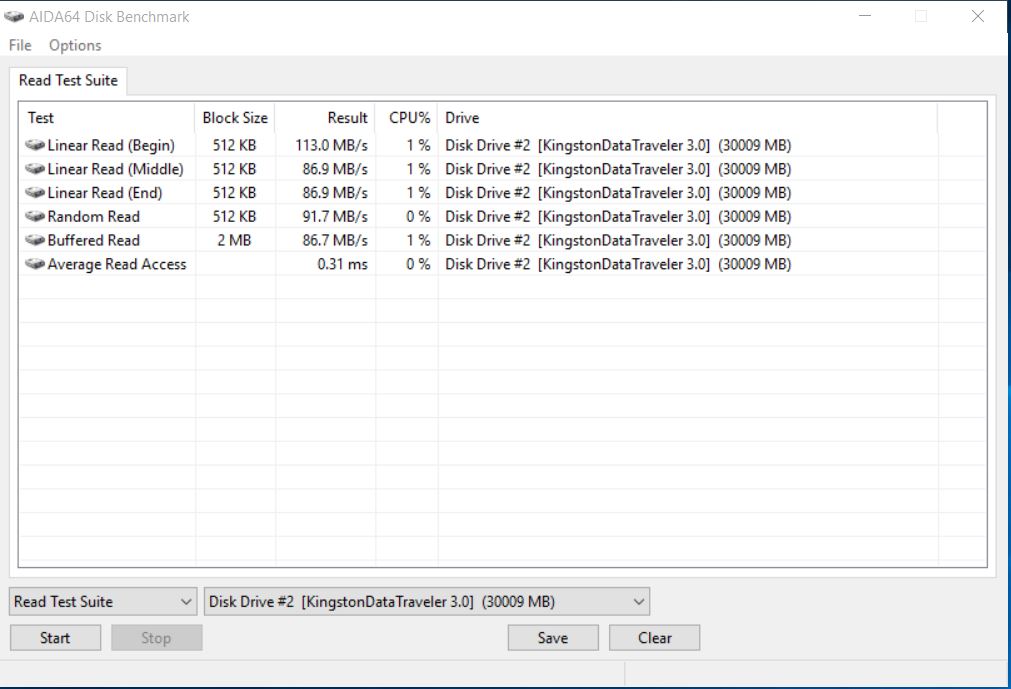Click the disk icon beside Average Read Access

pos(35,264)
